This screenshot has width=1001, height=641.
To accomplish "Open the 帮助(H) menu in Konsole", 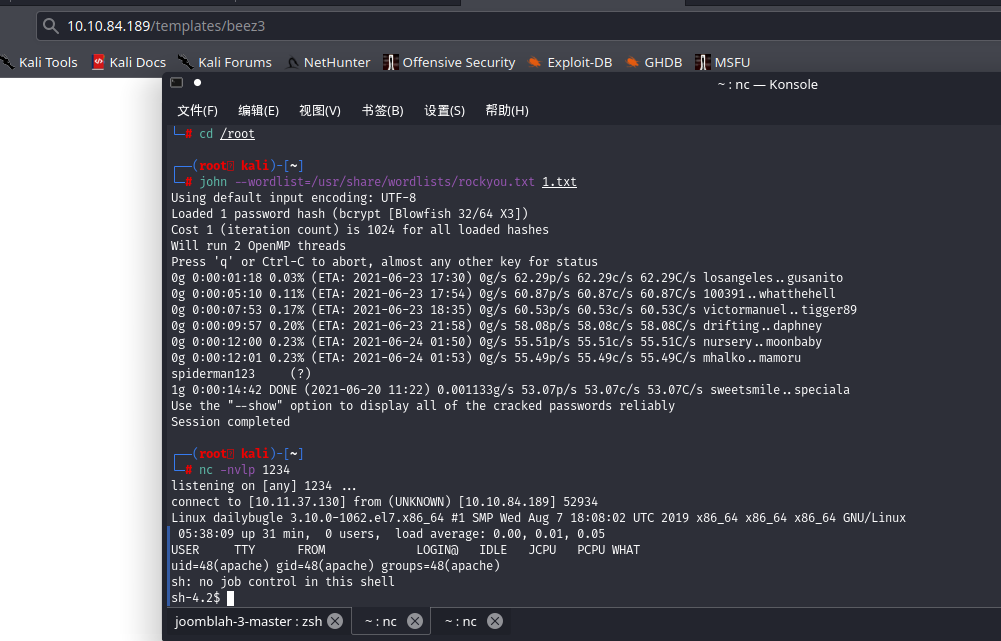I will (x=507, y=110).
